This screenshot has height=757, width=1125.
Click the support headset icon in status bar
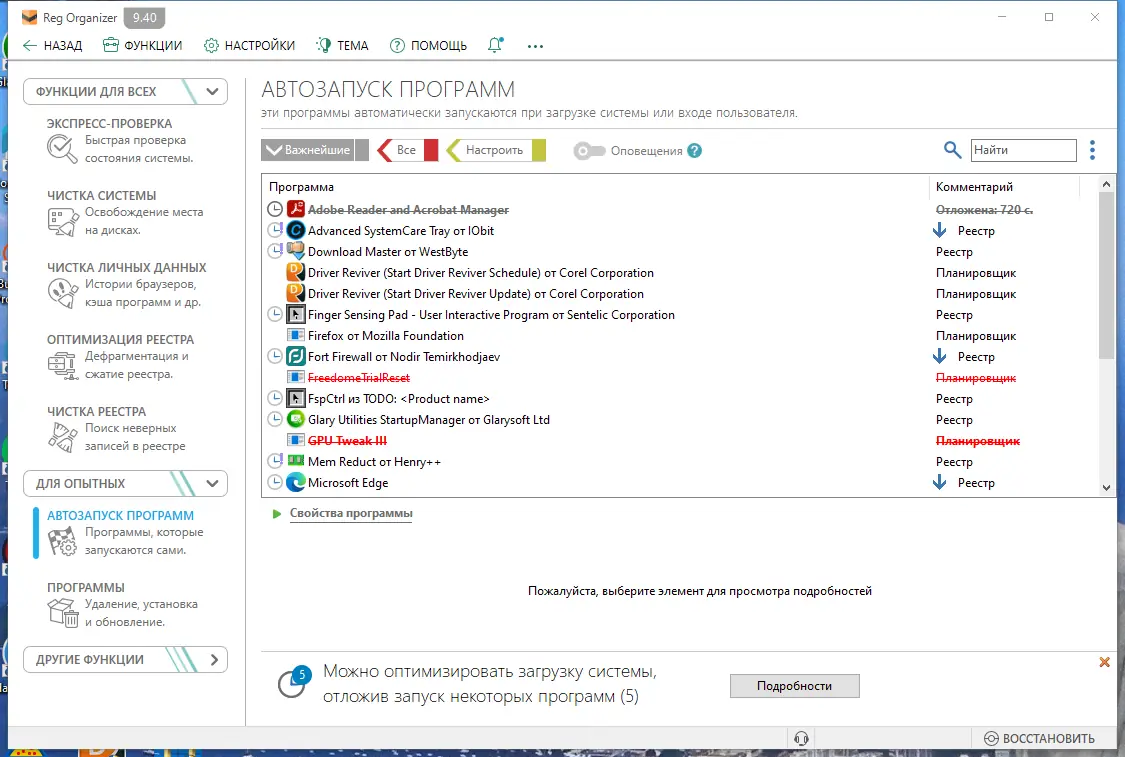coord(801,738)
